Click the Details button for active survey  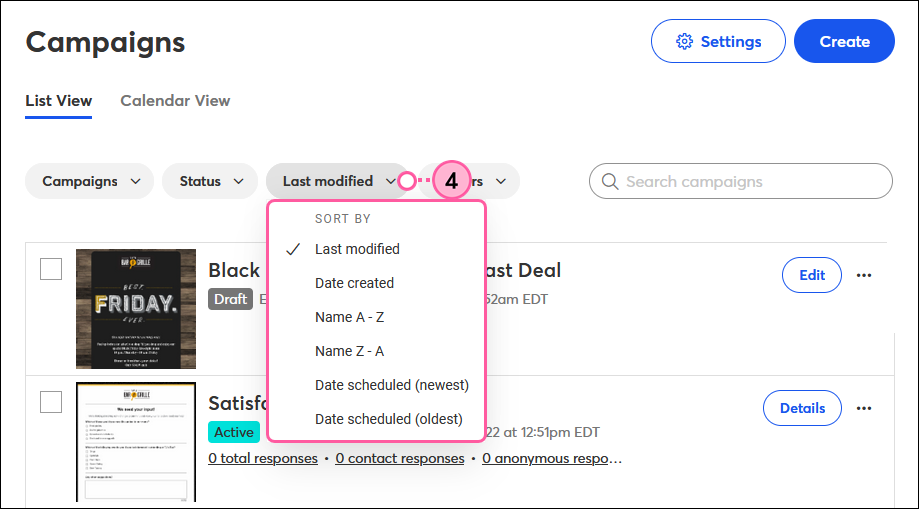(802, 408)
